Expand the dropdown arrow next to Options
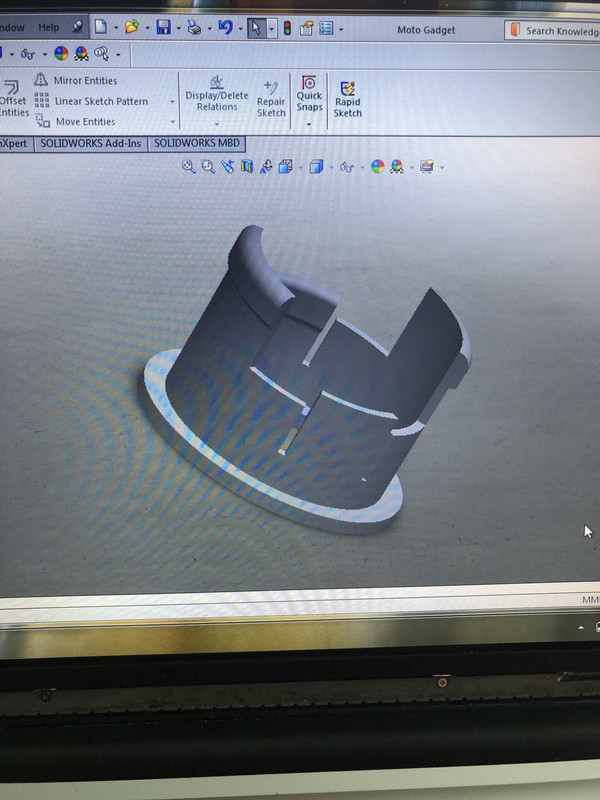The width and height of the screenshot is (600, 800). point(341,30)
